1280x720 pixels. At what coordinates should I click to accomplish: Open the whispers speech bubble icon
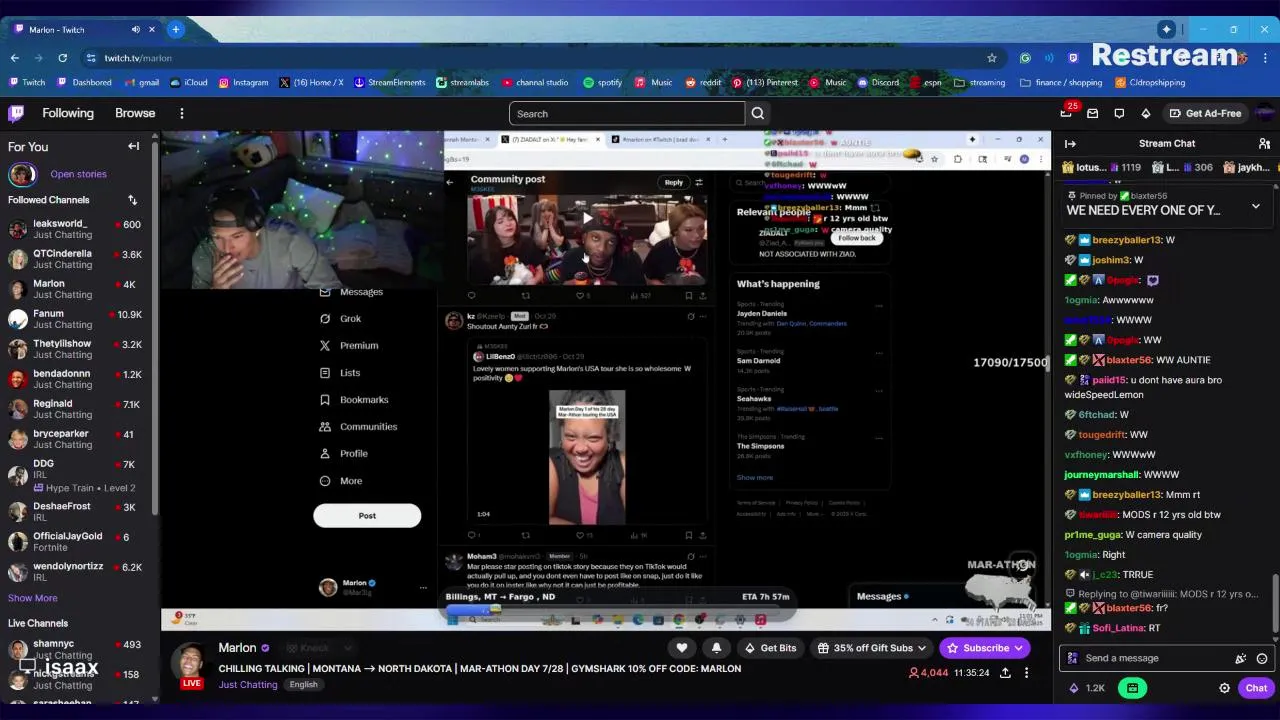tap(1119, 113)
